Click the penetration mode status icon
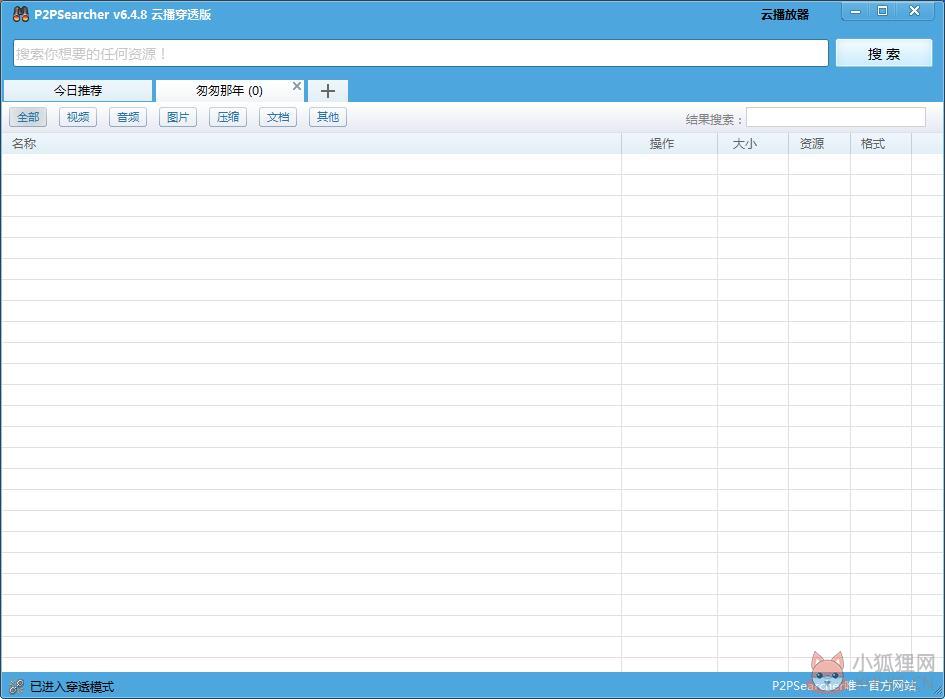 point(16,686)
